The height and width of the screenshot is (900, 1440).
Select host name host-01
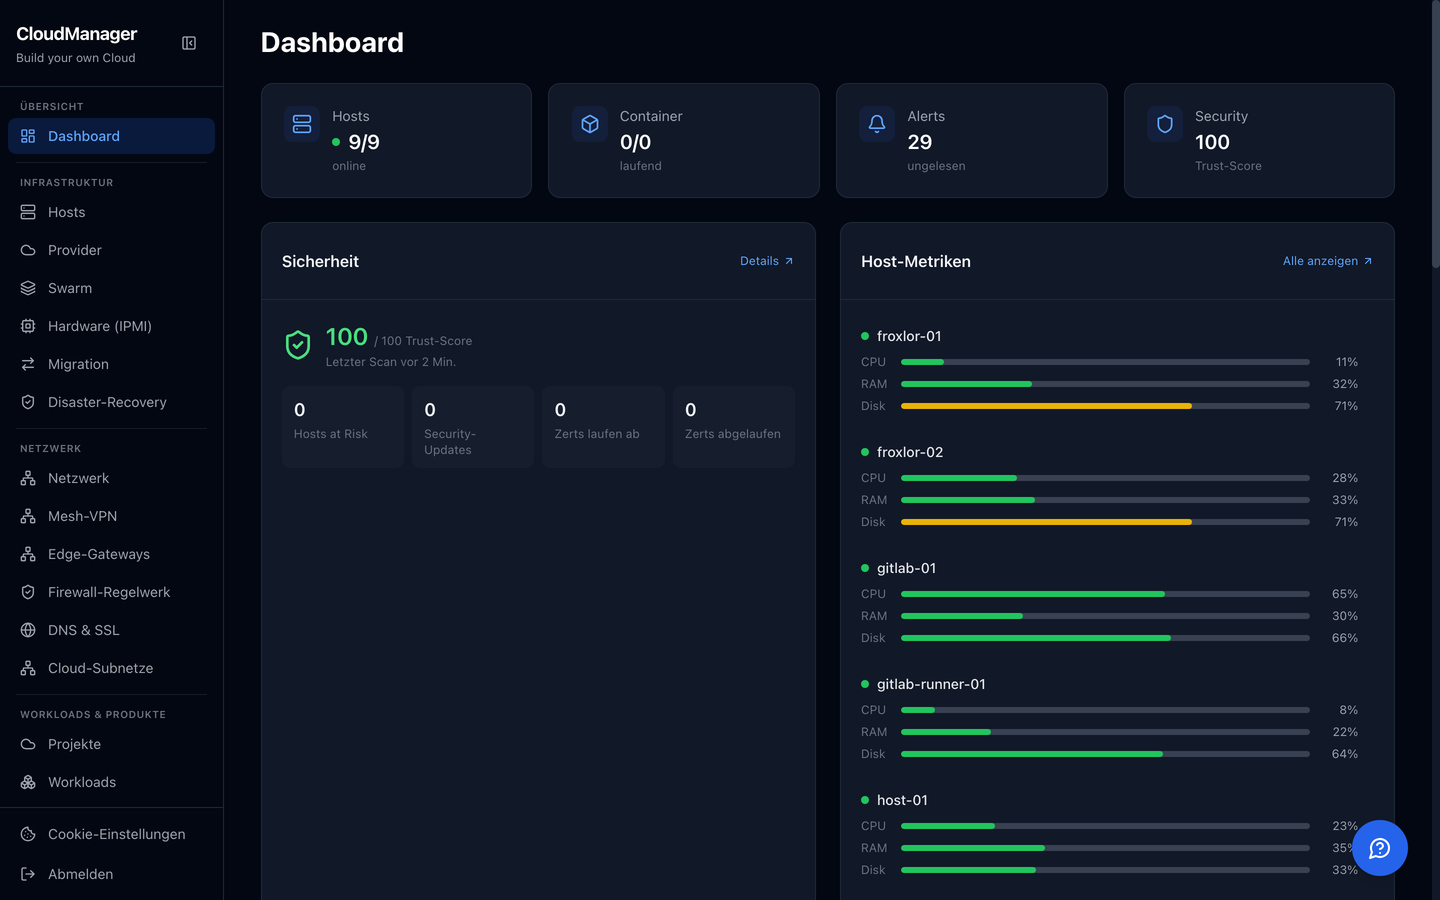(x=902, y=800)
